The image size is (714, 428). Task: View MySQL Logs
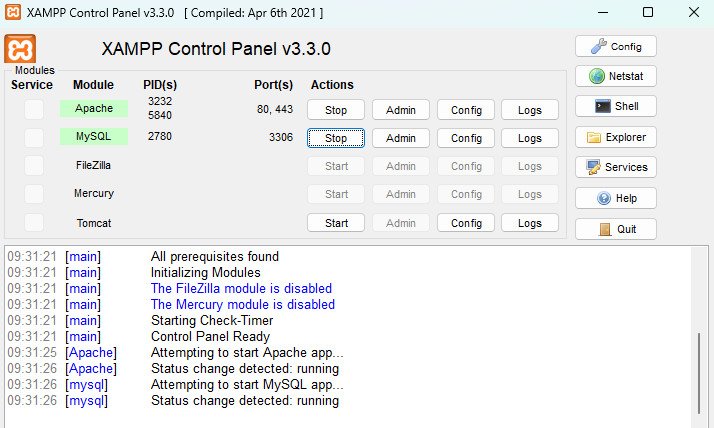(x=530, y=138)
